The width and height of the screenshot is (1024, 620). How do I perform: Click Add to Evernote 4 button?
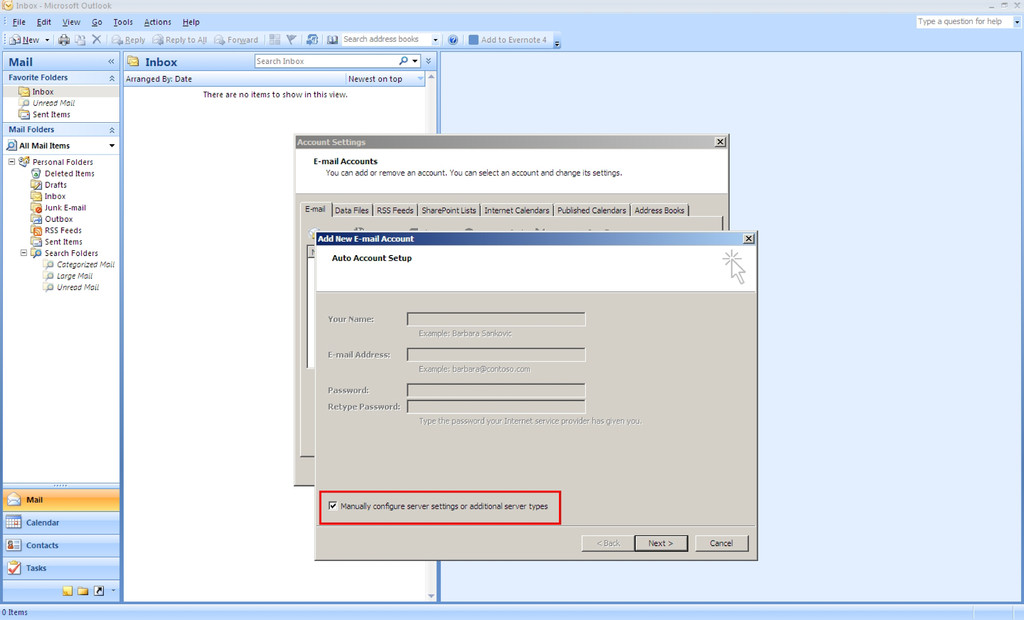507,40
